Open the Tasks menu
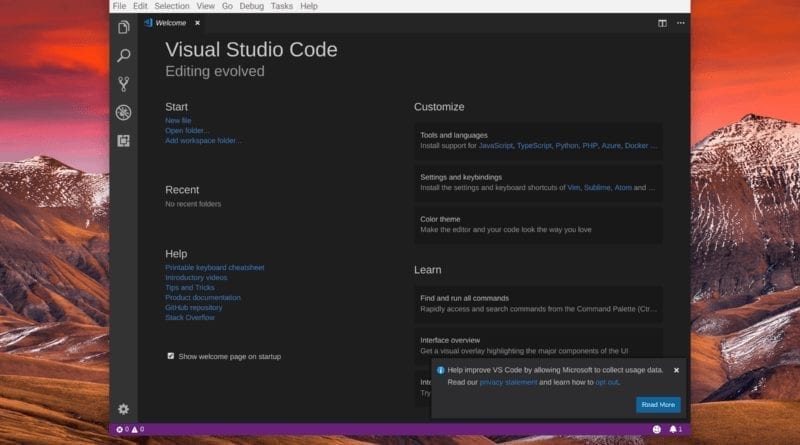This screenshot has height=445, width=800. pyautogui.click(x=282, y=6)
